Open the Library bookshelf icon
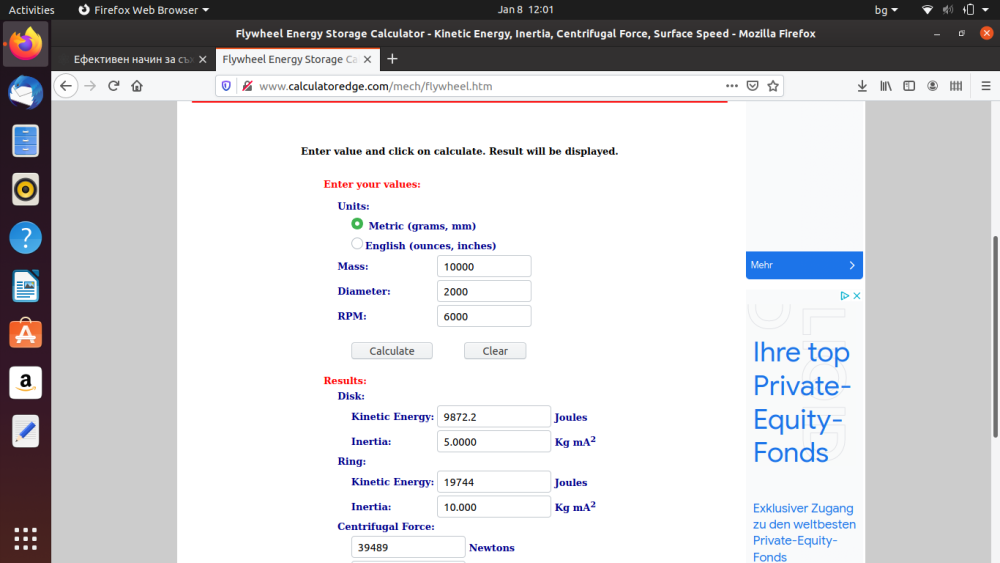1000x563 pixels. point(886,86)
